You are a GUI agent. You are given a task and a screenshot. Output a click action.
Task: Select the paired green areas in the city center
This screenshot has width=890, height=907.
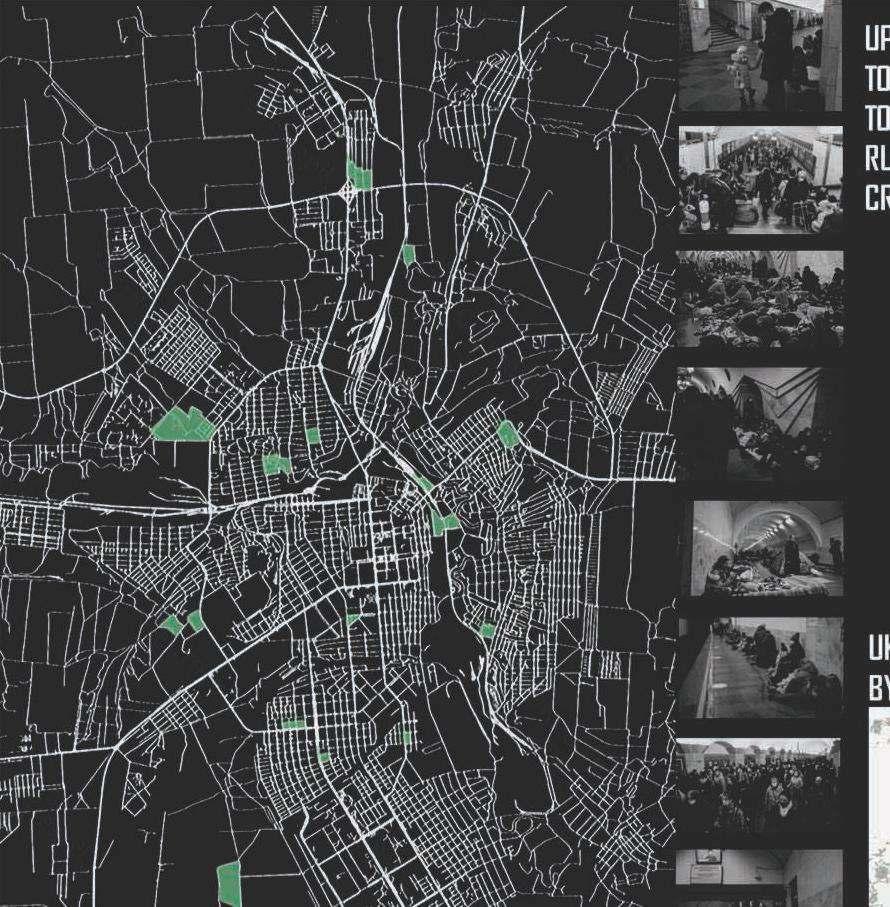coord(445,523)
